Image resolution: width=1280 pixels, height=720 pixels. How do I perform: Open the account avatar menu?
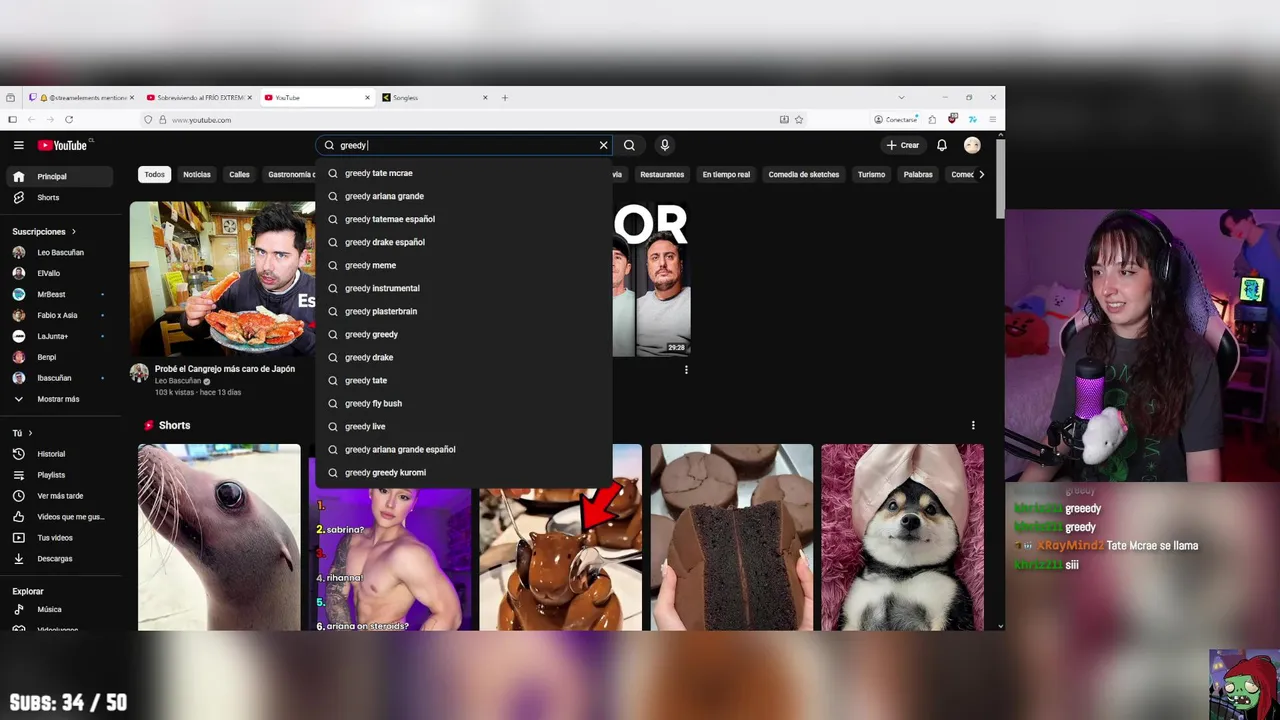(972, 145)
